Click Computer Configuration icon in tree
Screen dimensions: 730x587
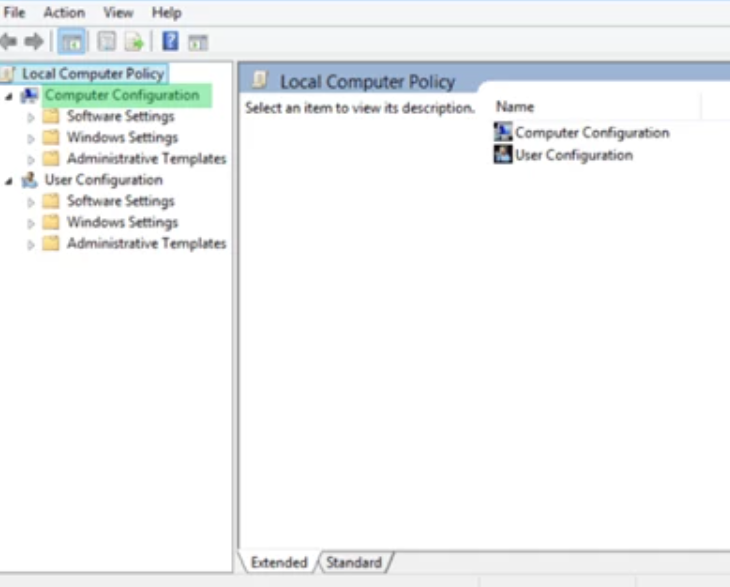tap(29, 95)
